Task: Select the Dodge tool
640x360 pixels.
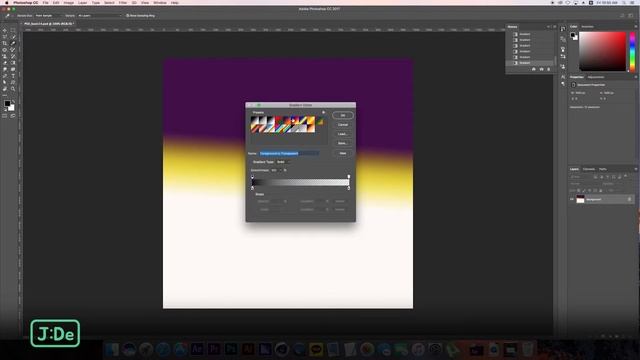Action: click(13, 69)
